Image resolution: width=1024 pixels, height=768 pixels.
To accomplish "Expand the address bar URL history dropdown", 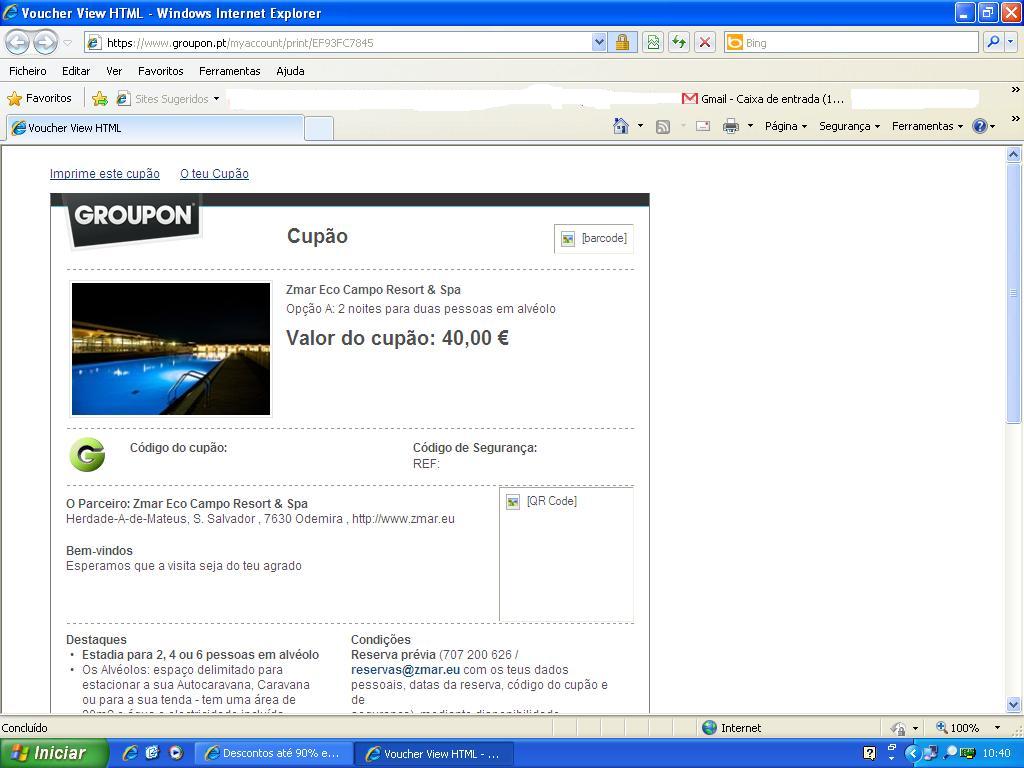I will (x=599, y=43).
